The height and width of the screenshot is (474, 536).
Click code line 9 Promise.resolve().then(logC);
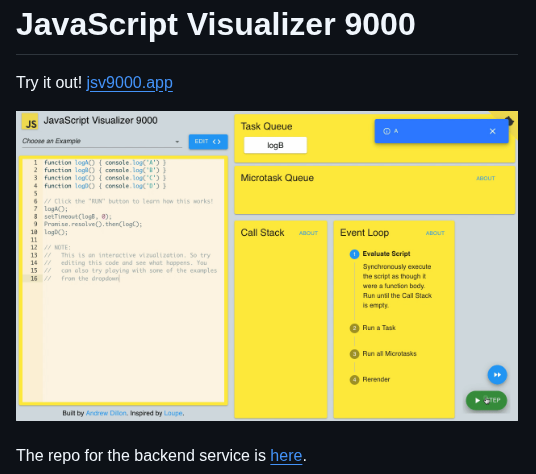[93, 224]
